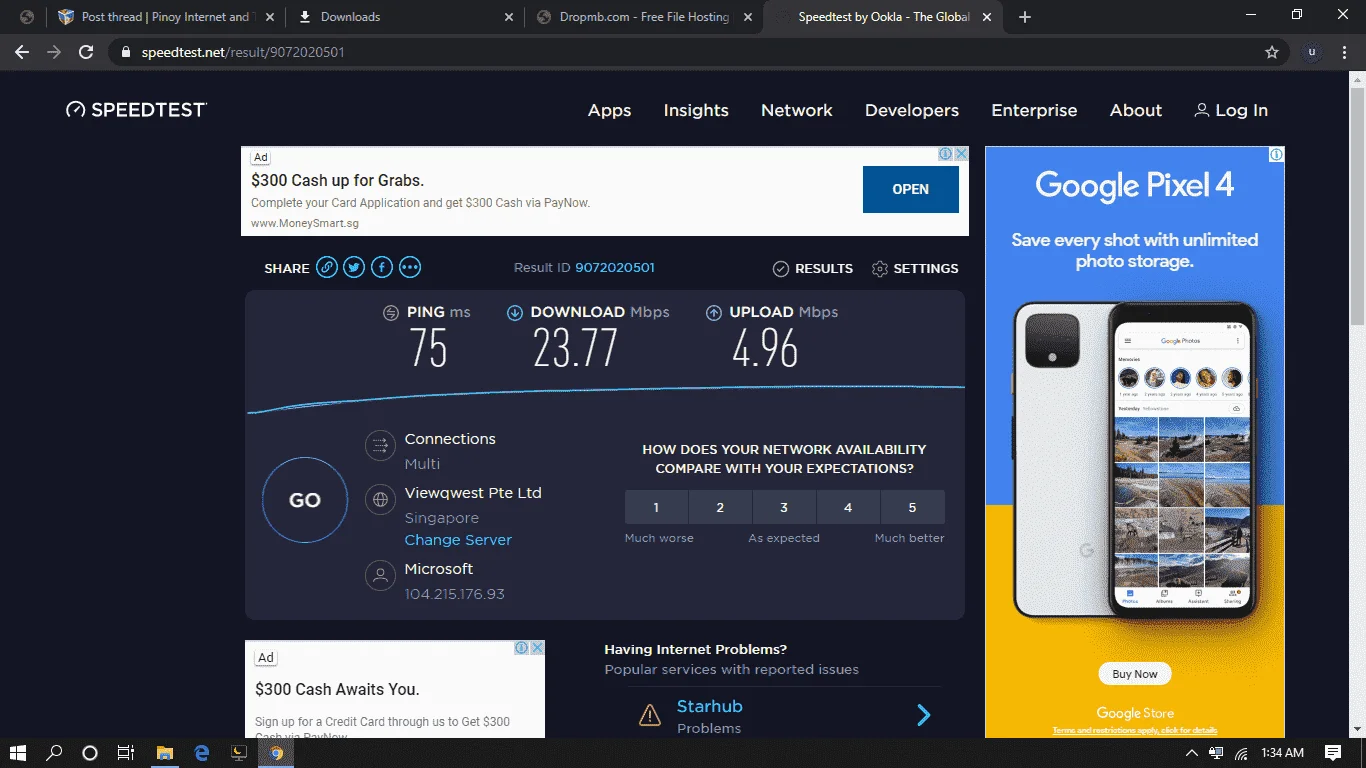1366x768 pixels.
Task: Reload the current page
Action: [x=86, y=52]
